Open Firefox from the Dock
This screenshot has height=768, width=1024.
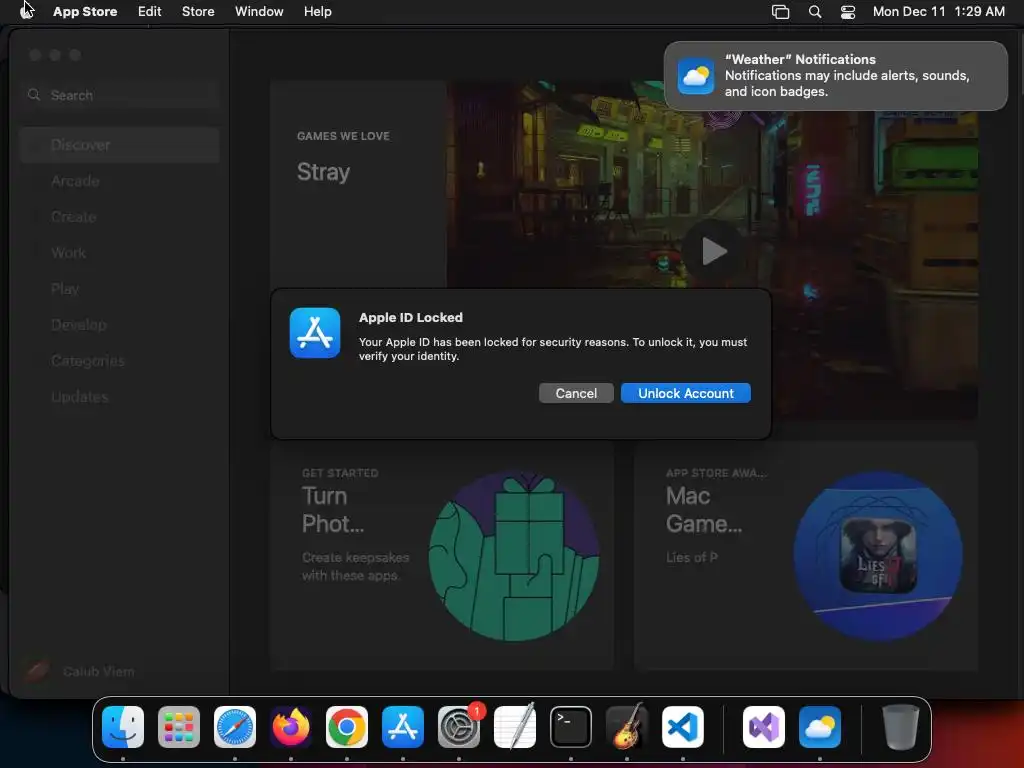[291, 727]
